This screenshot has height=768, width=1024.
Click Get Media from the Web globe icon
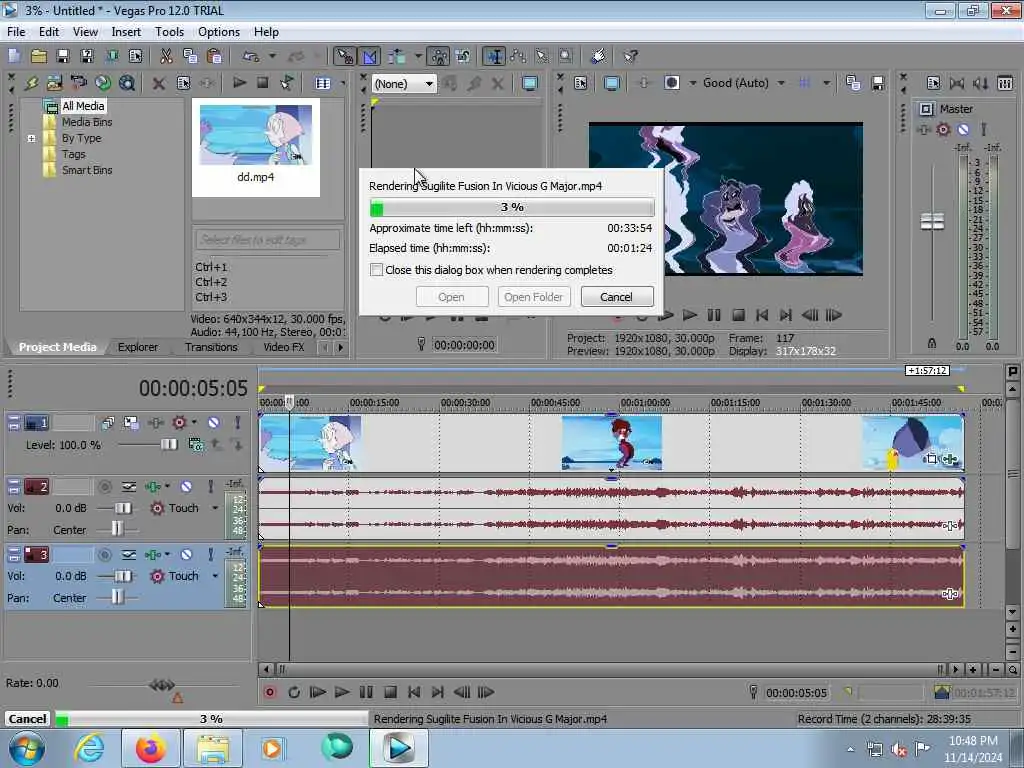coord(103,83)
